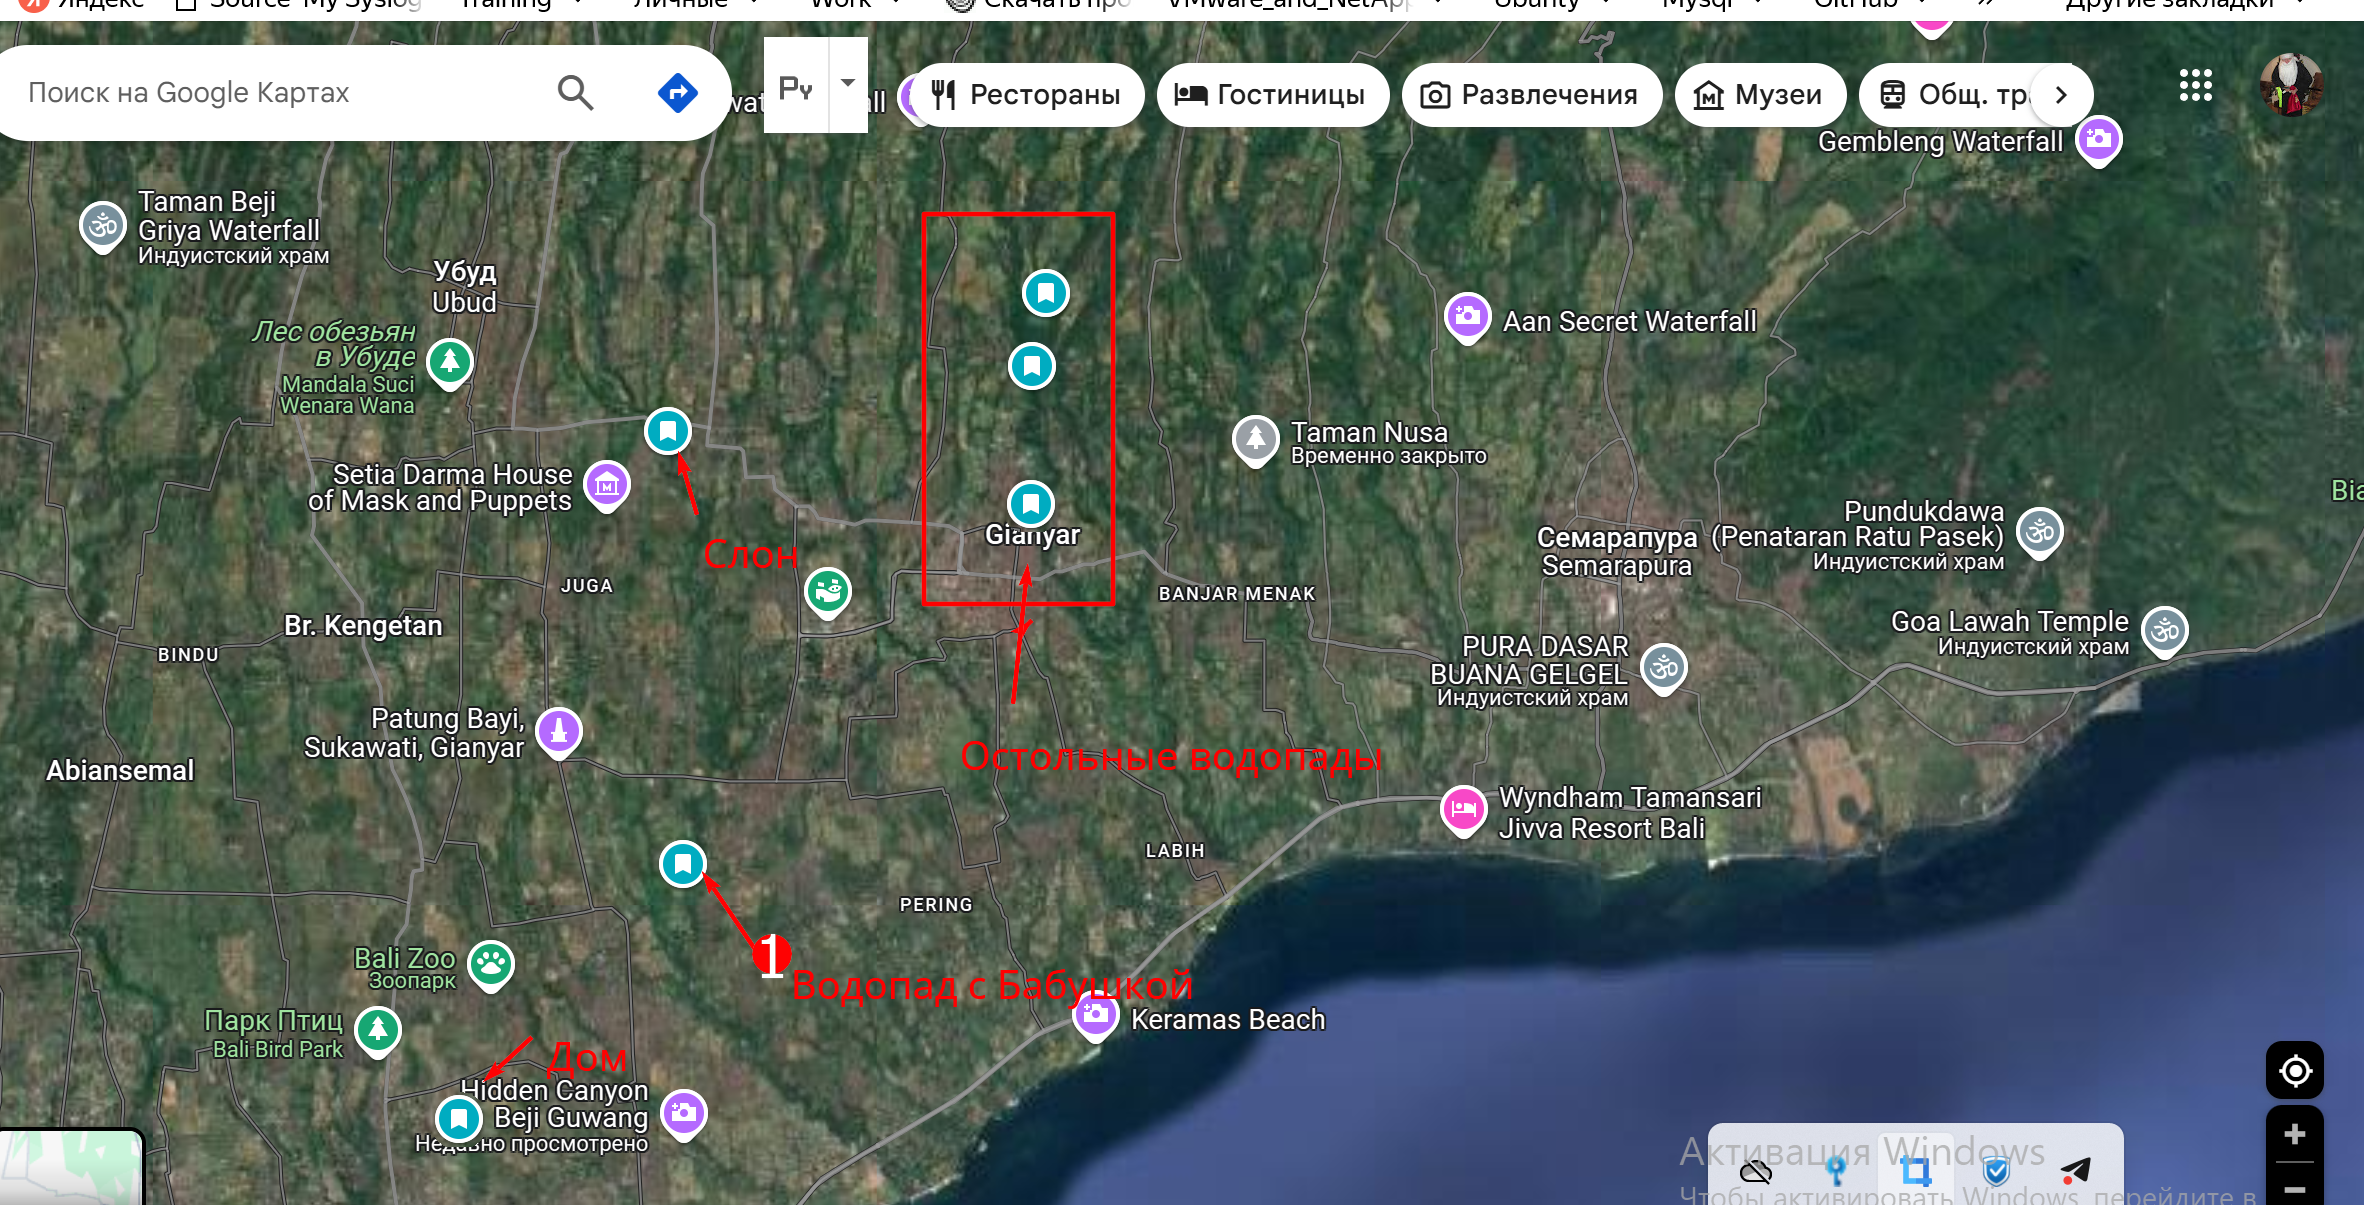
Task: Open Google apps grid
Action: pos(2195,86)
